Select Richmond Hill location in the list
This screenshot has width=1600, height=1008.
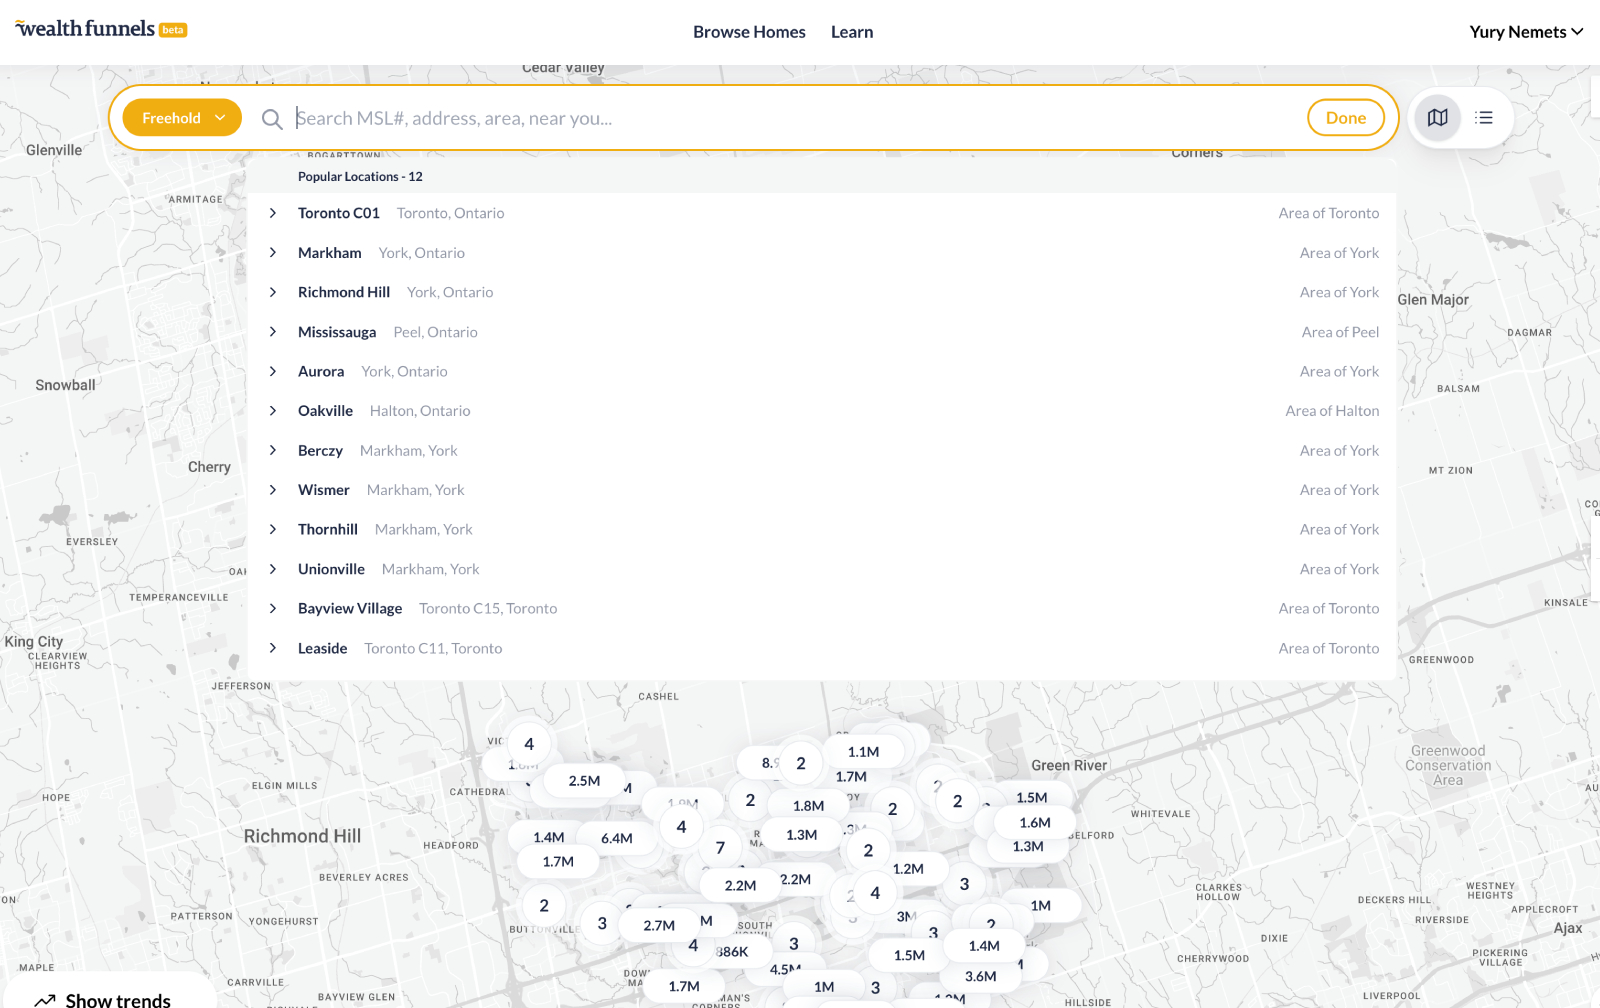coord(822,292)
